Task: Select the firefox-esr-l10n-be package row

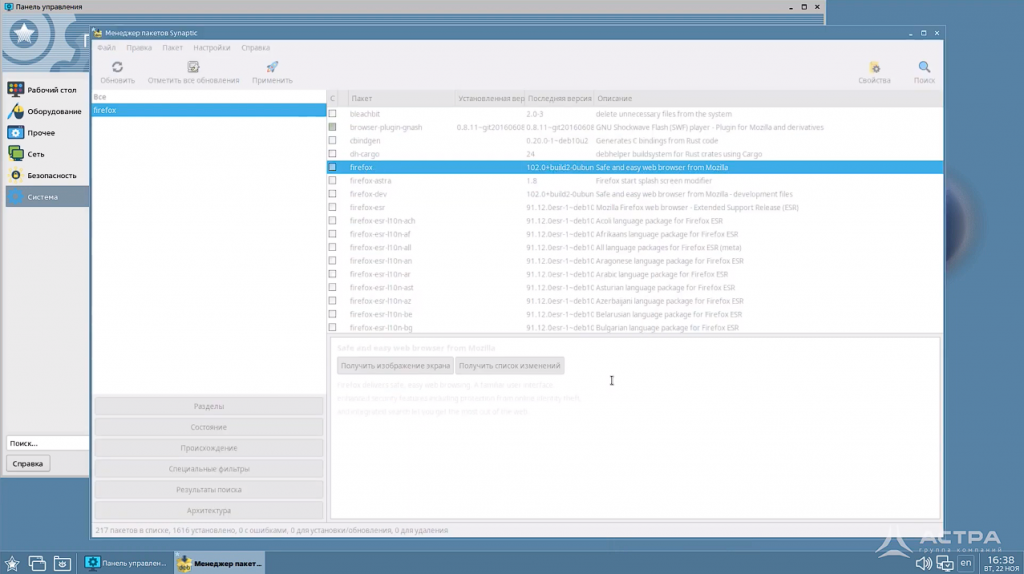Action: click(635, 314)
